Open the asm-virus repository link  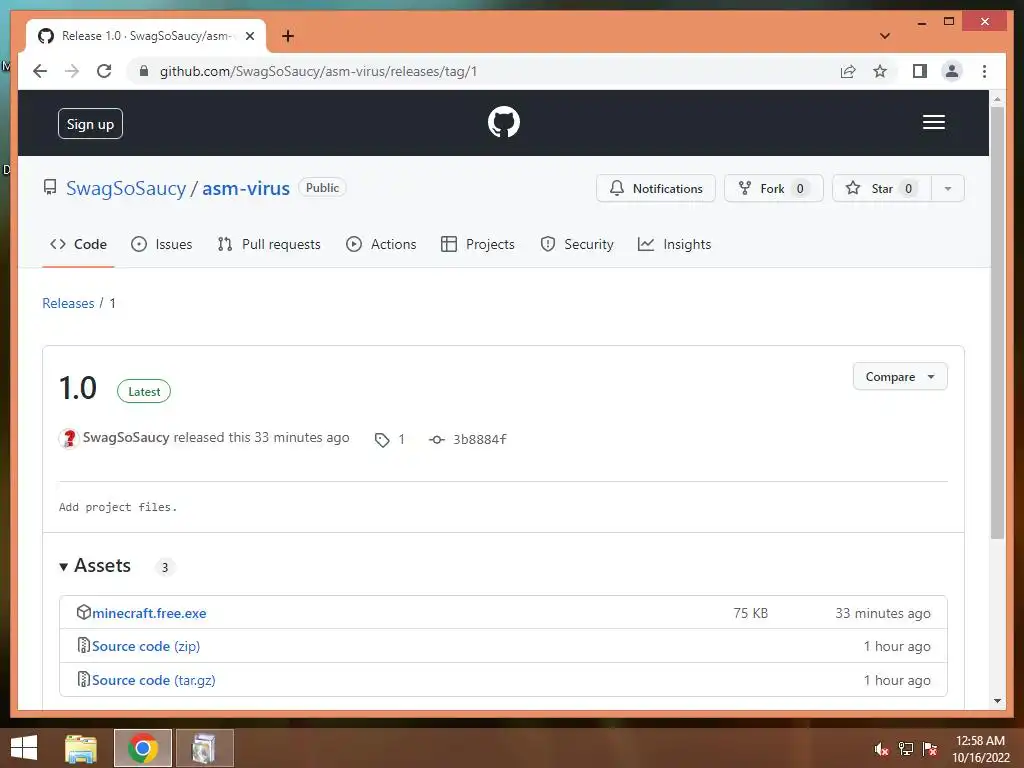click(x=246, y=188)
